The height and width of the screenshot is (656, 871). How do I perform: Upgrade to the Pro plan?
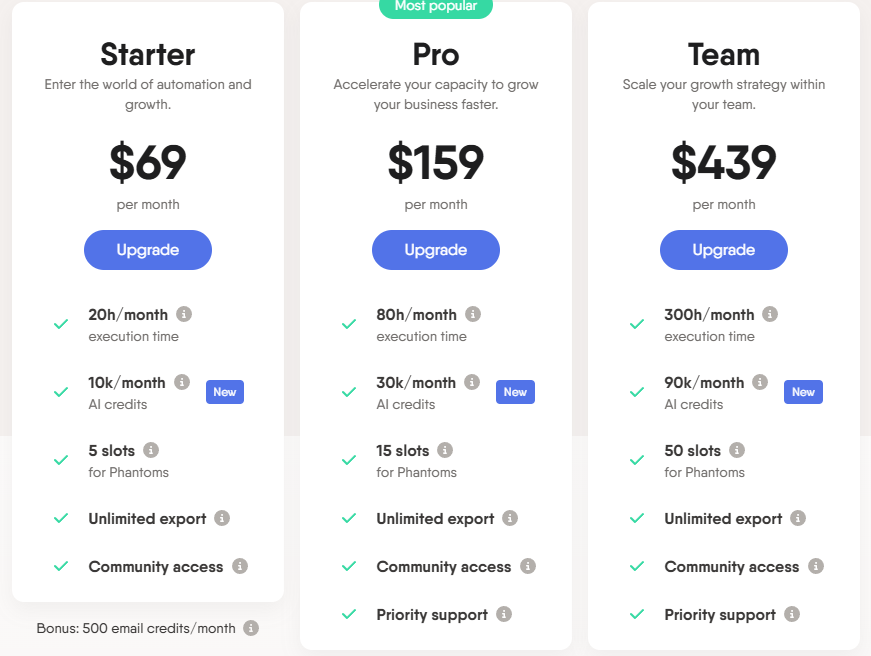[x=436, y=250]
